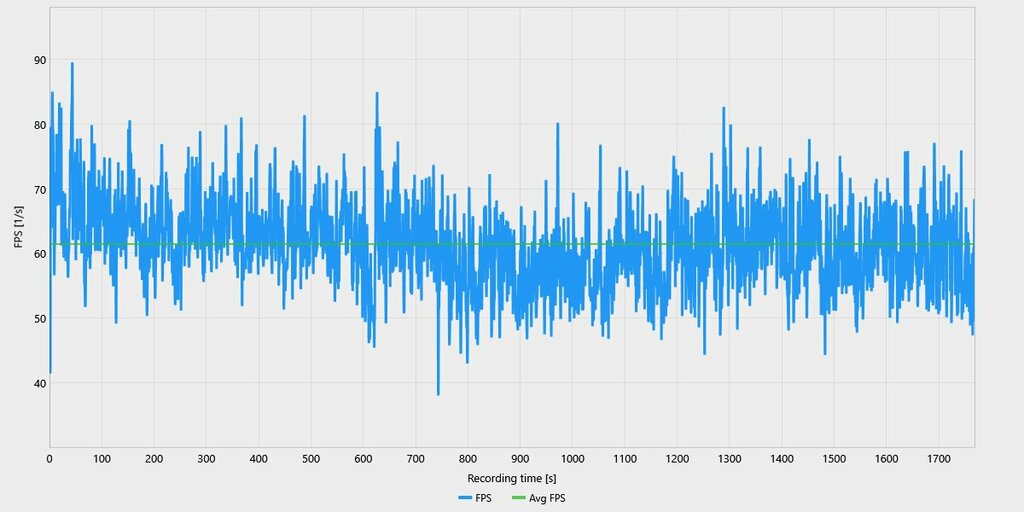Screen dimensions: 1024x512
Task: Click the 1000 tick on the recording time axis
Action: point(573,459)
